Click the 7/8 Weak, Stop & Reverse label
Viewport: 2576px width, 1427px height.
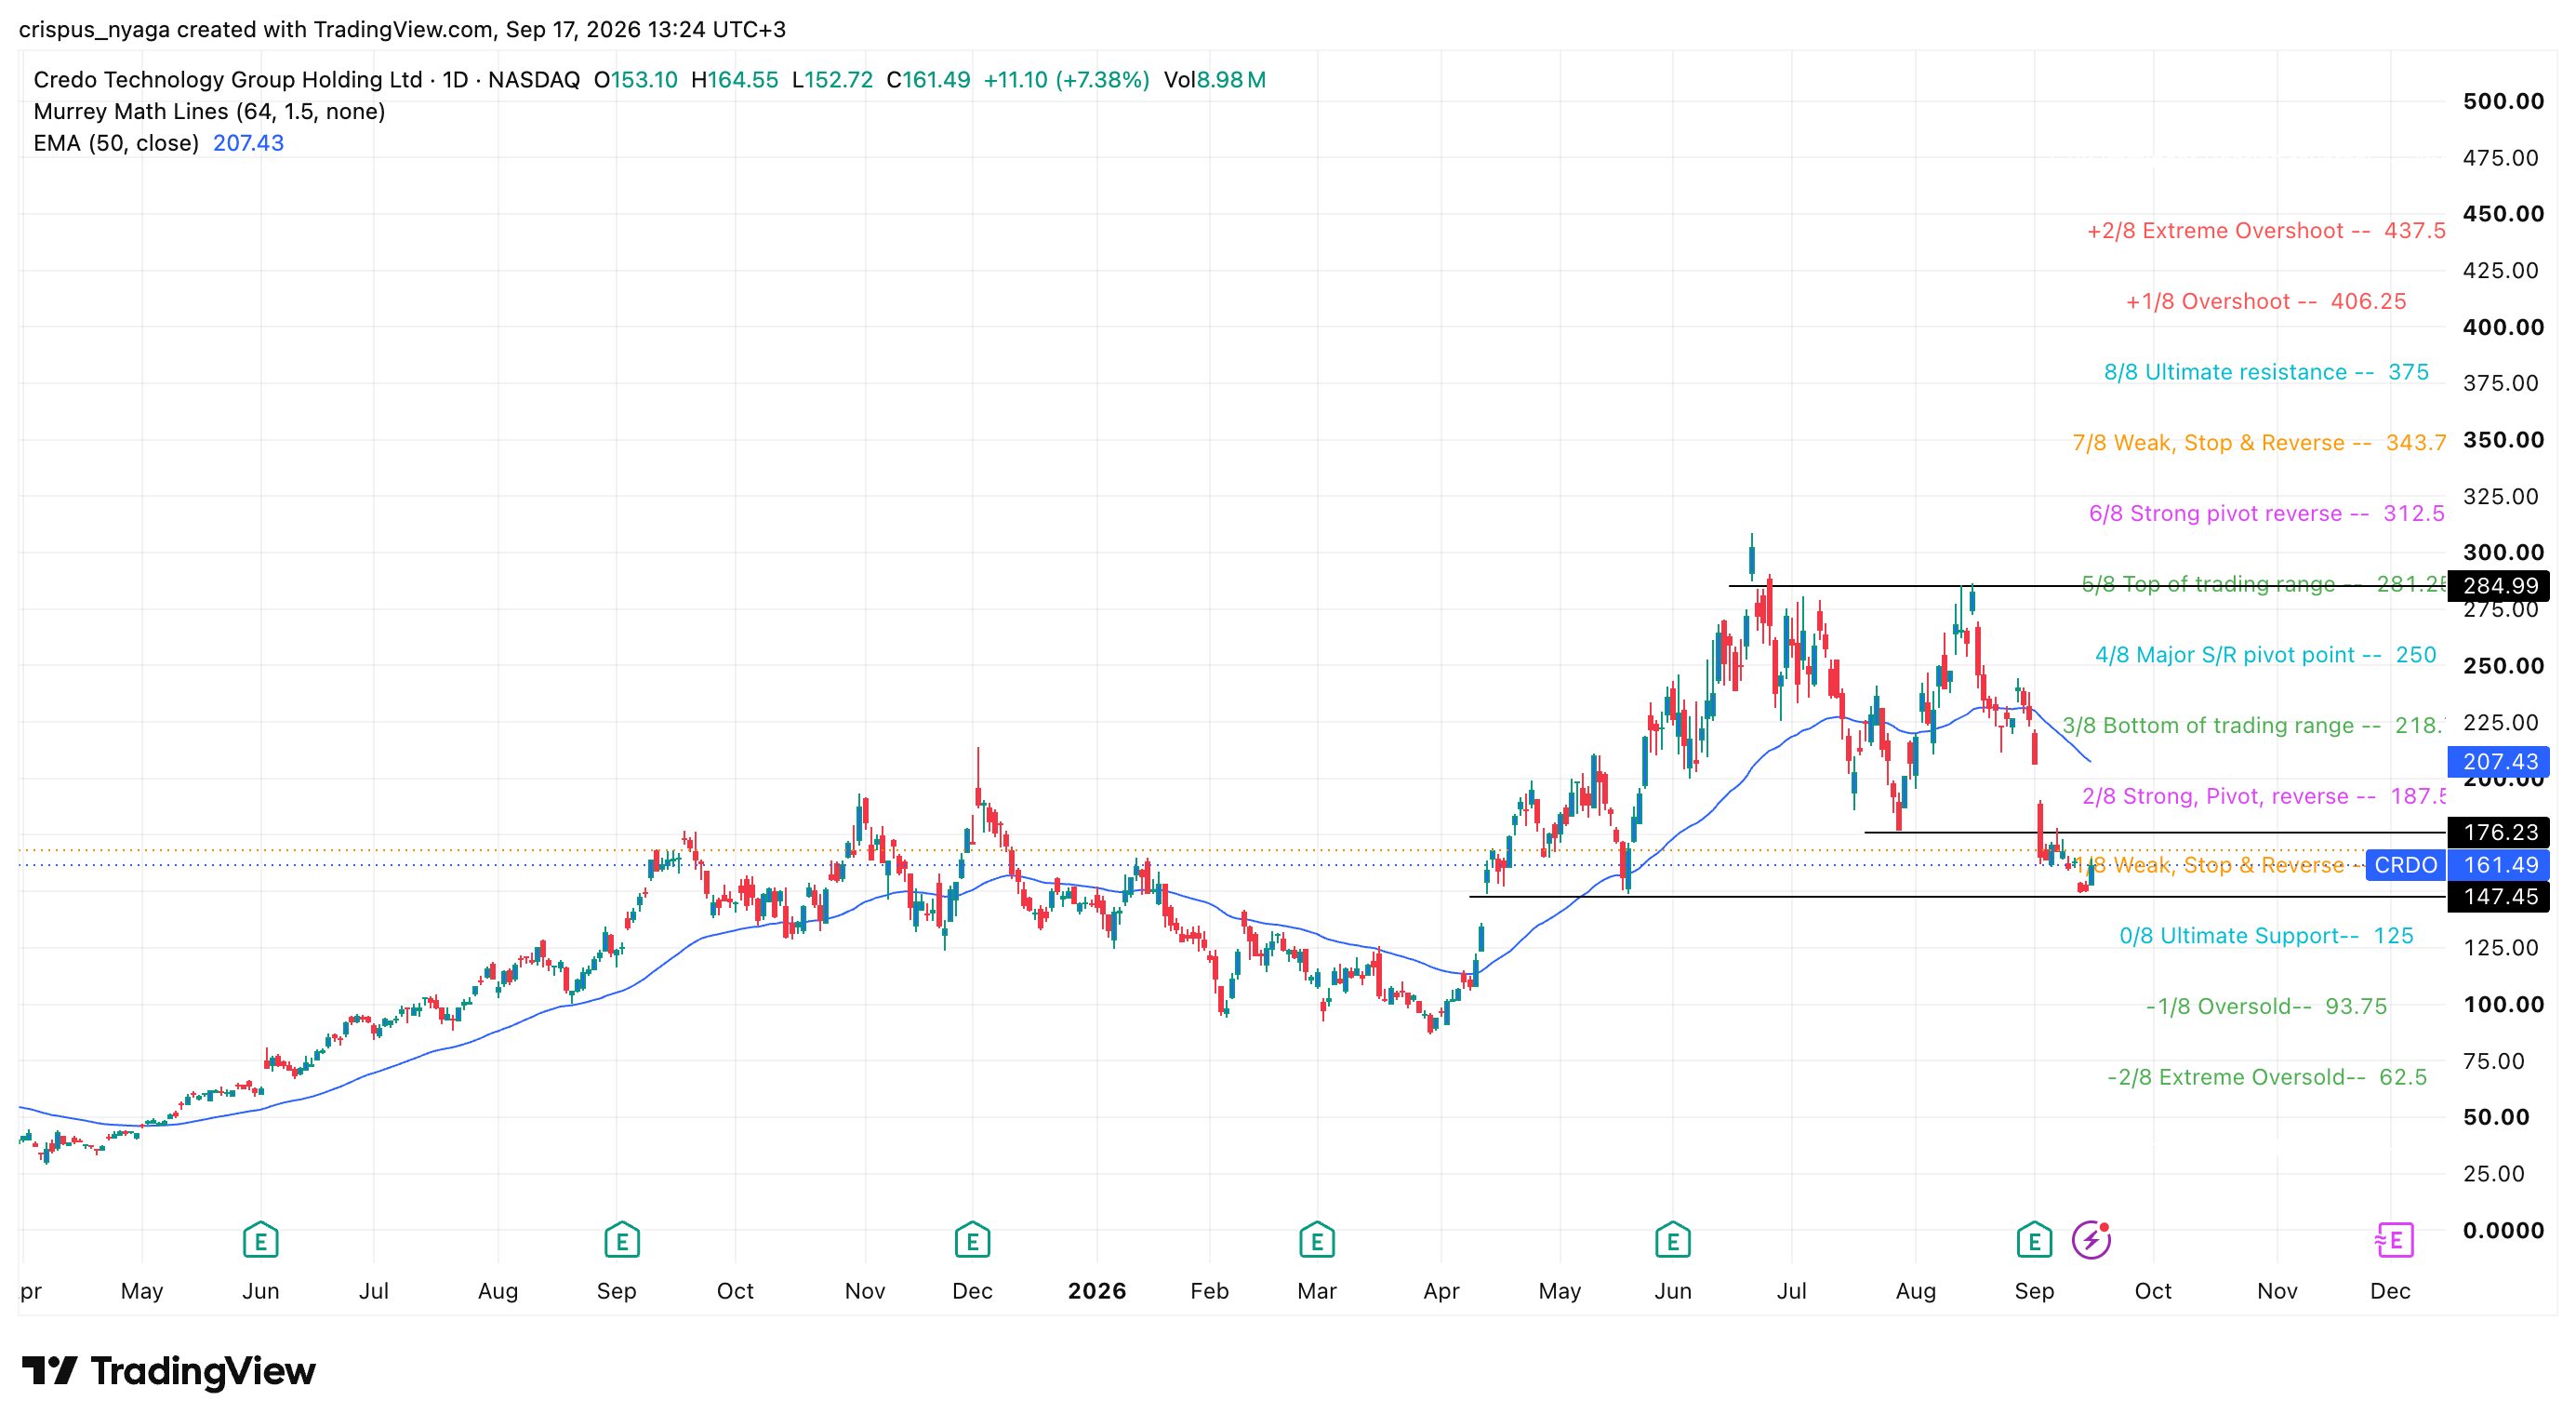2259,443
